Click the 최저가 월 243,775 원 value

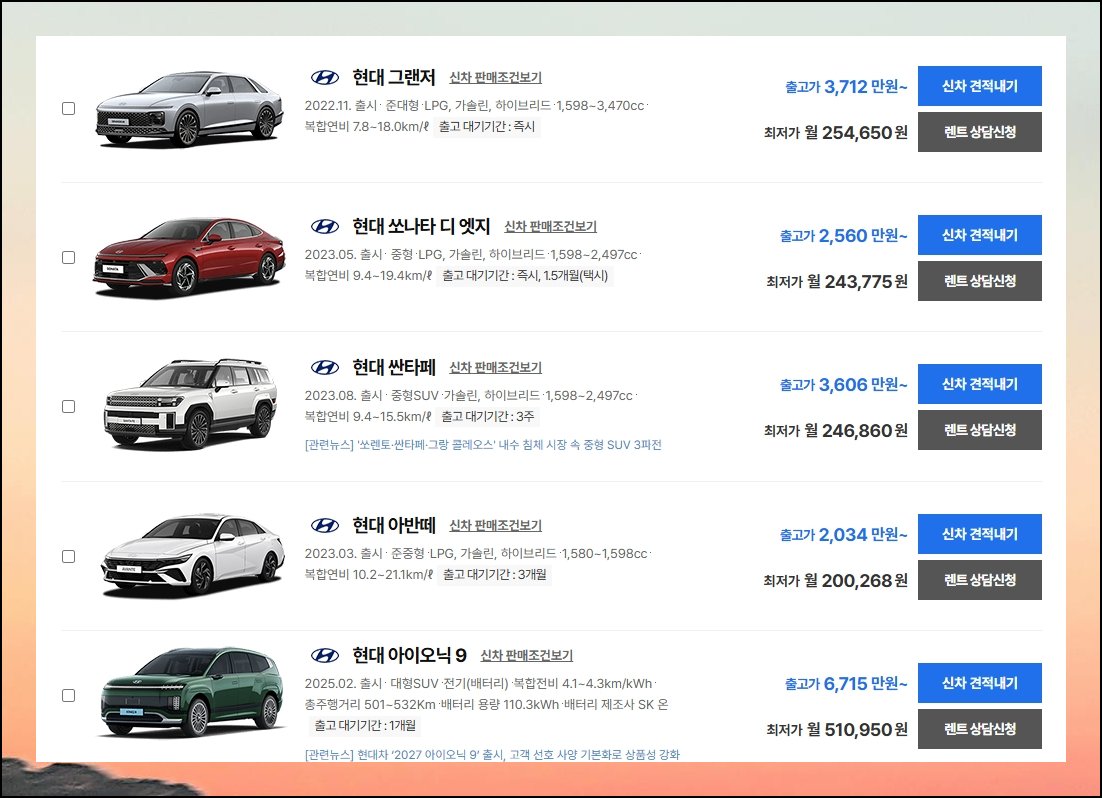(x=837, y=281)
